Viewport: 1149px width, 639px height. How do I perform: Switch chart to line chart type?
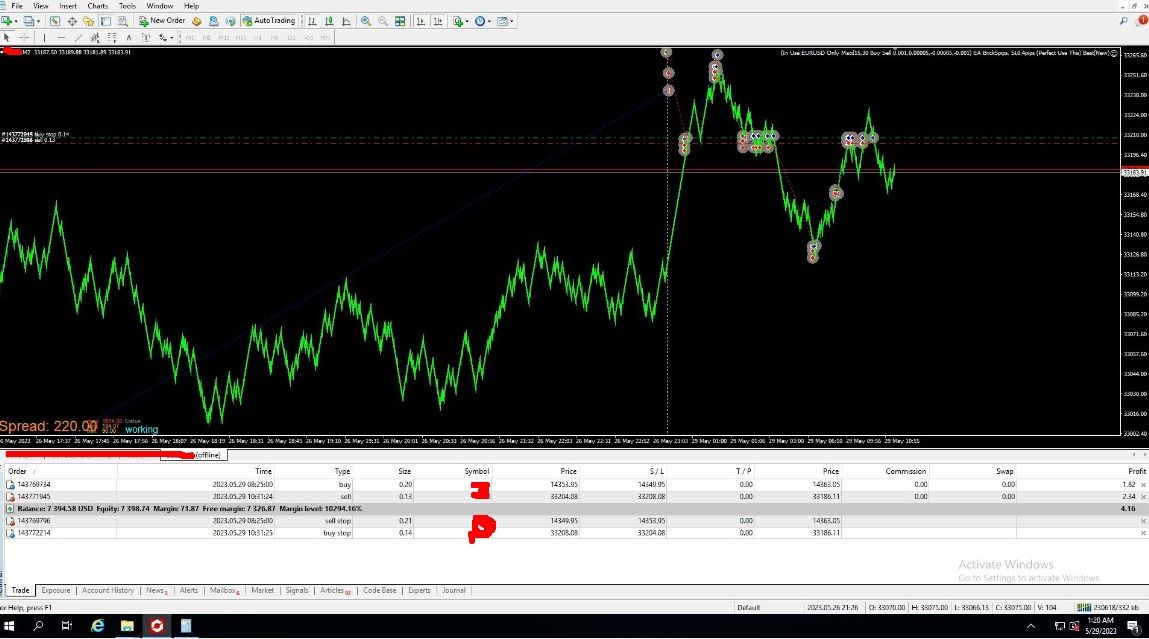pyautogui.click(x=346, y=21)
